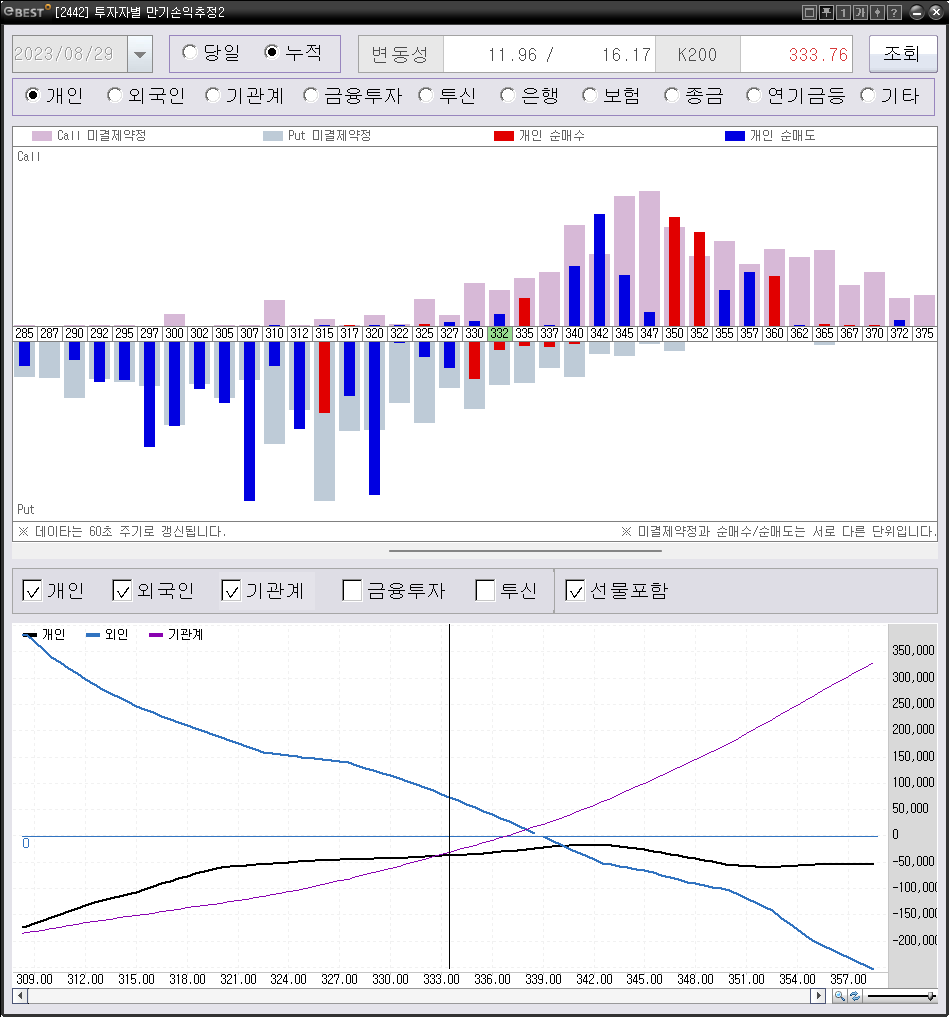Viewport: 949px width, 1017px height.
Task: Enable the 투신 checkbox above the line chart
Action: click(485, 591)
